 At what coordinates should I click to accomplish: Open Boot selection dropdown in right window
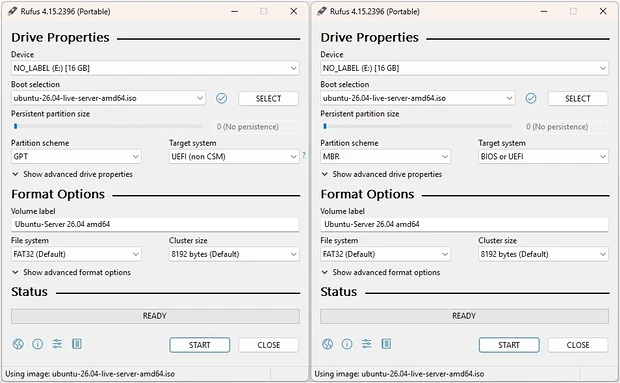tap(418, 98)
